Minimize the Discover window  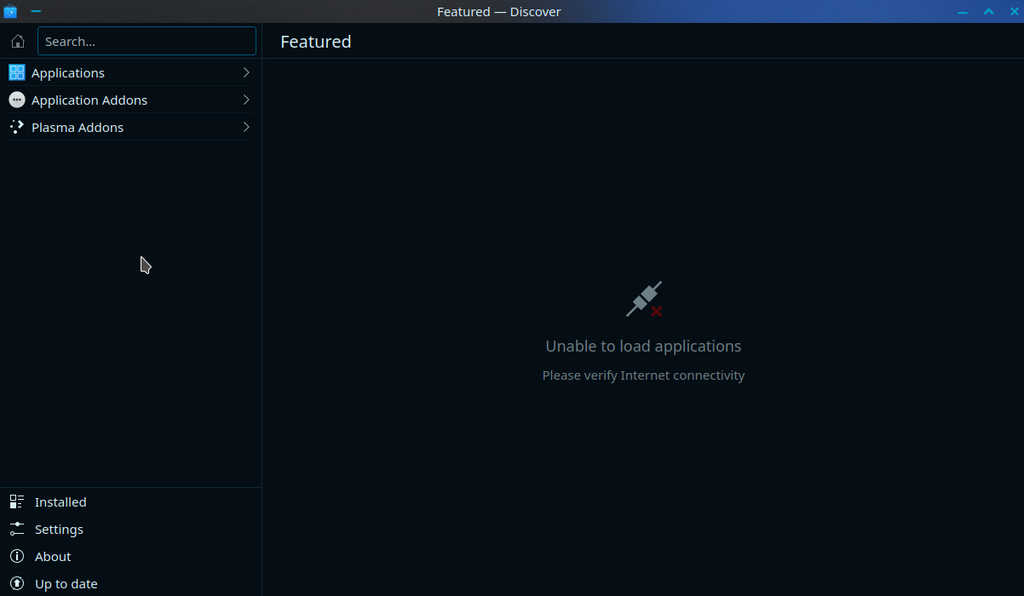pos(963,12)
